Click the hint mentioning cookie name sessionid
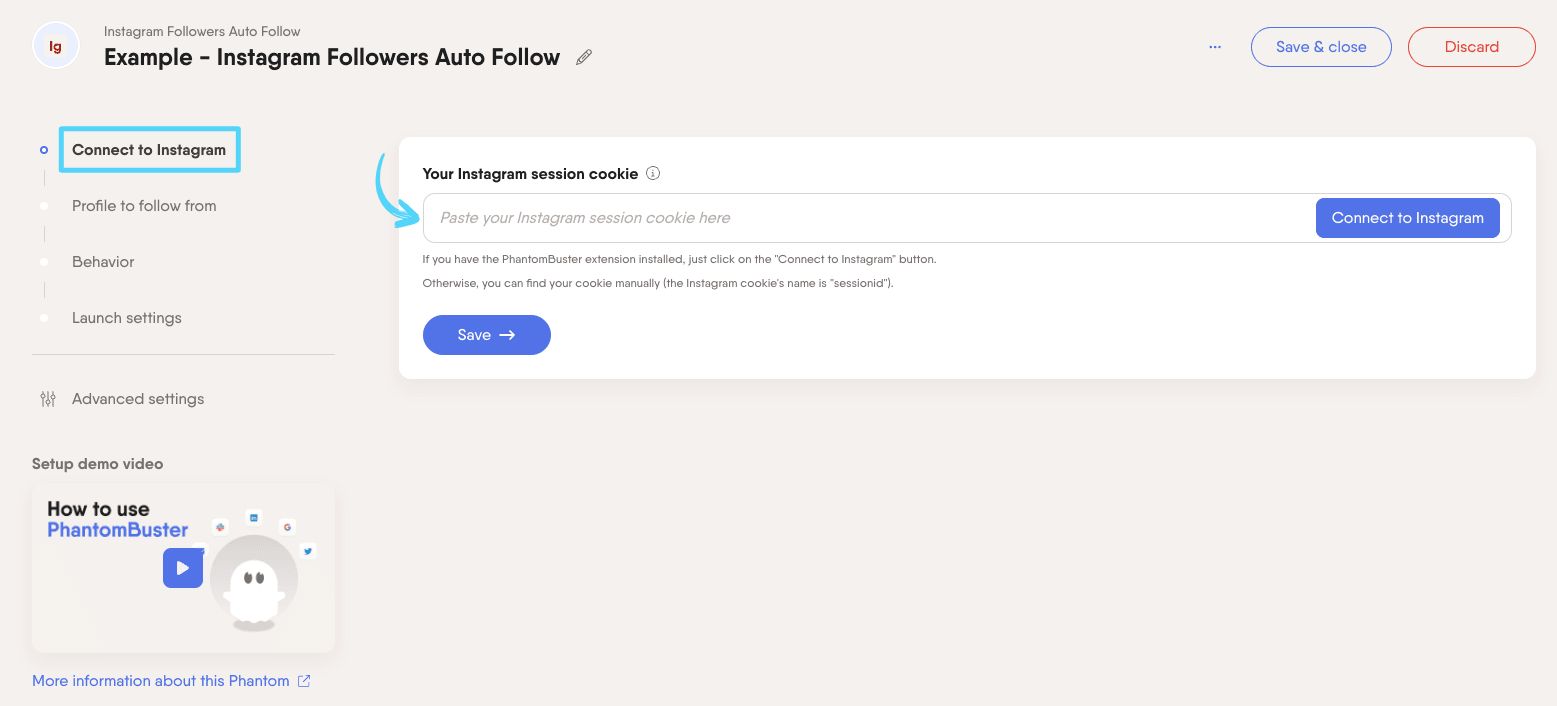Viewport: 1557px width, 706px height. pyautogui.click(x=658, y=283)
